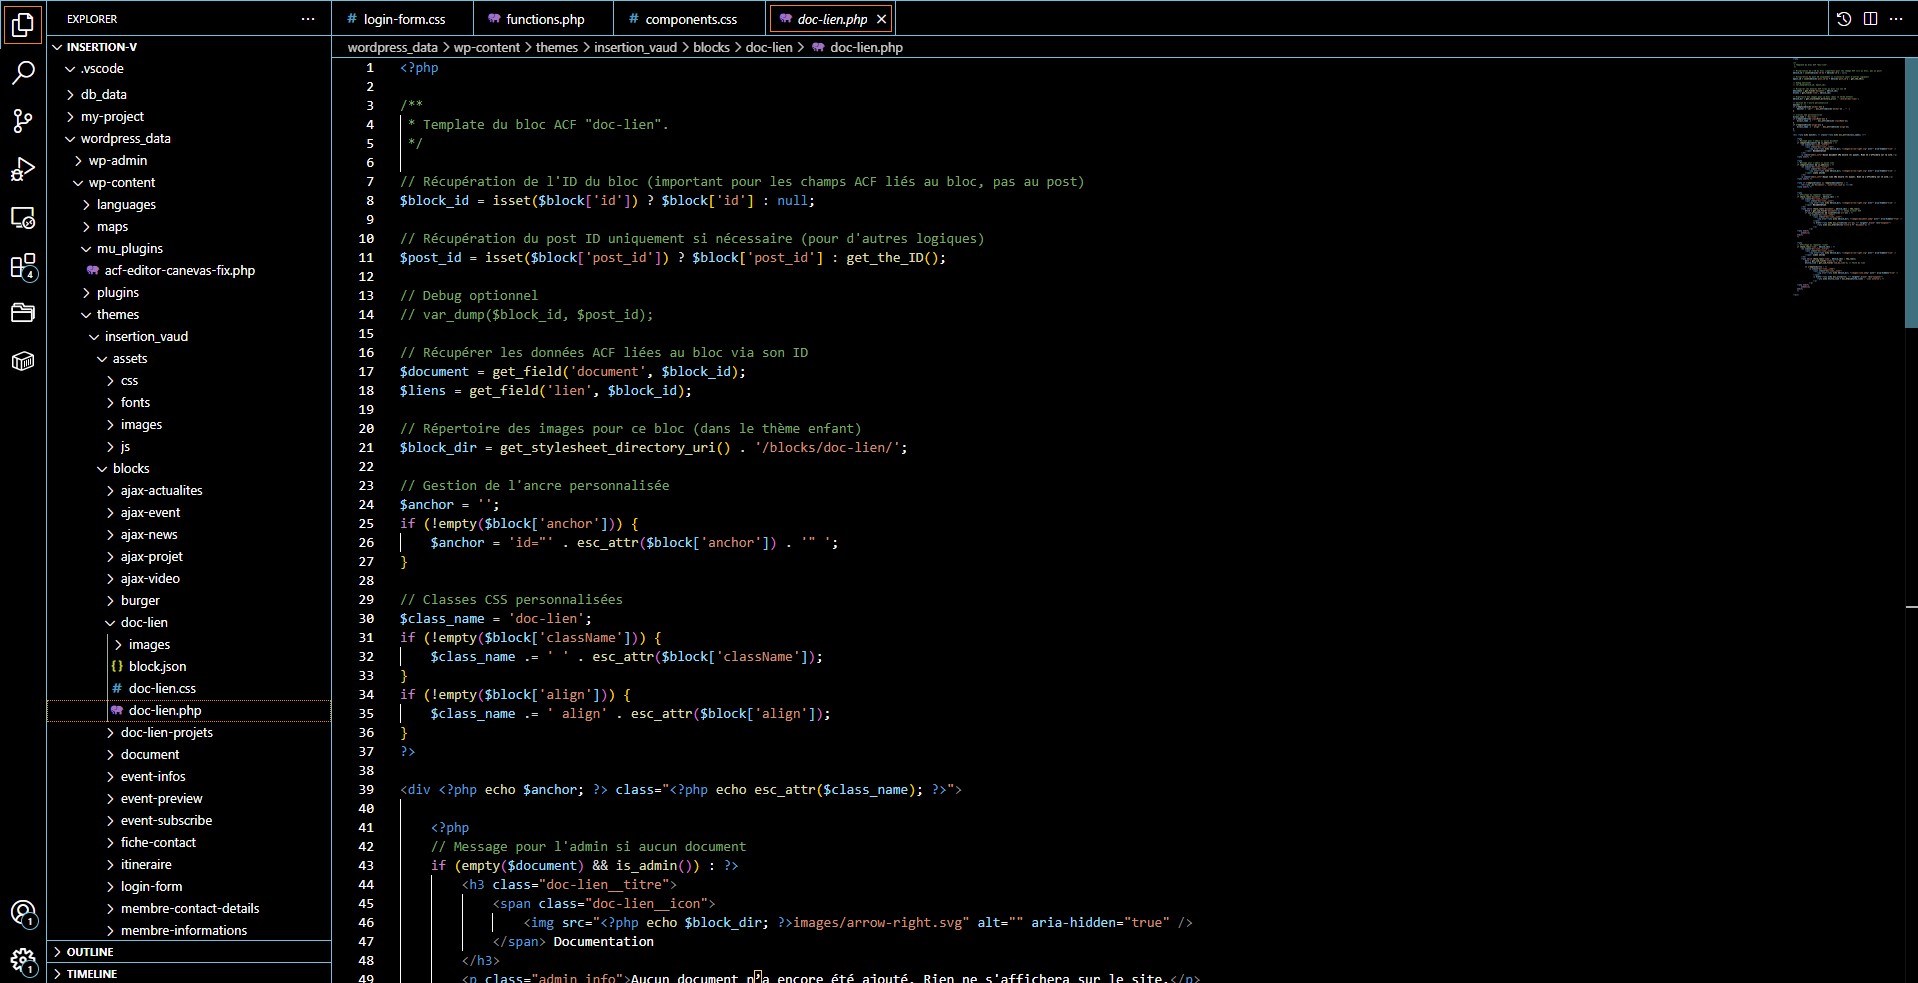Open block.json in the file tree
Viewport: 1918px width, 983px height.
[157, 667]
